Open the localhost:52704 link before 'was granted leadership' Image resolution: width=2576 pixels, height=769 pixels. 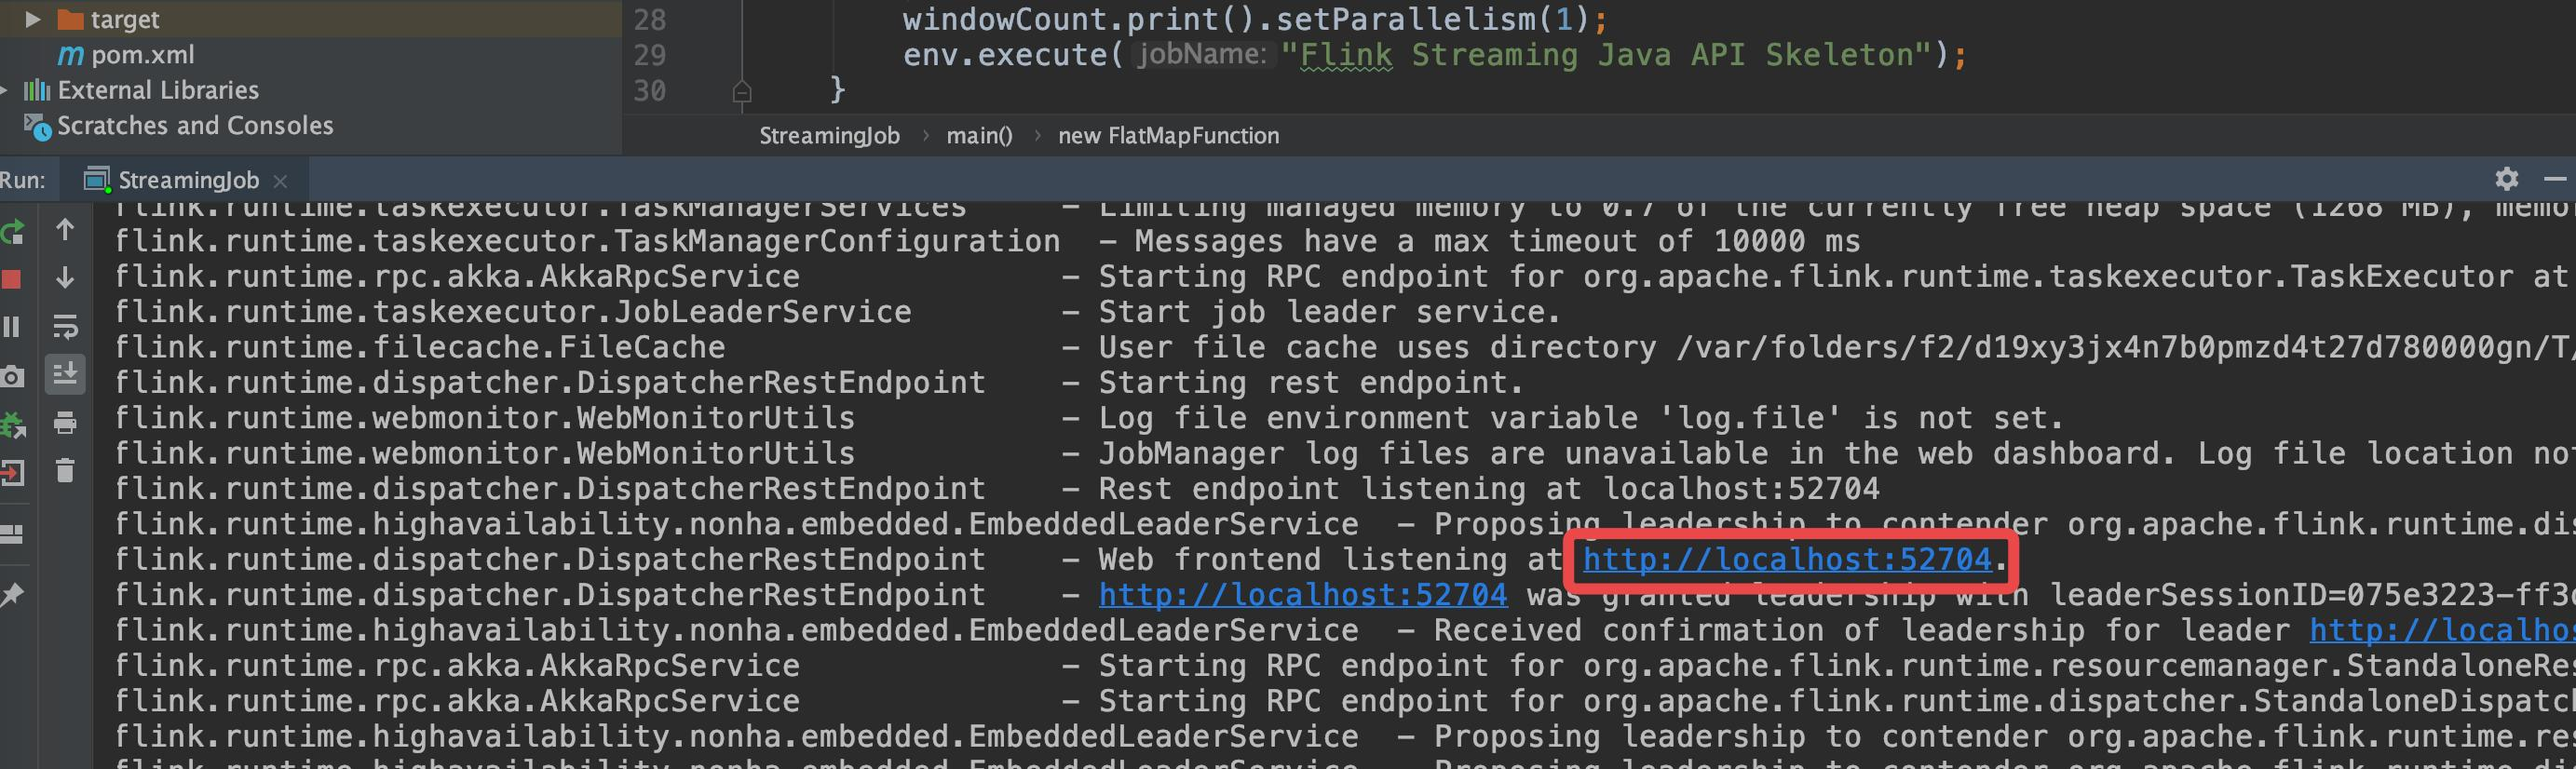coord(1303,595)
